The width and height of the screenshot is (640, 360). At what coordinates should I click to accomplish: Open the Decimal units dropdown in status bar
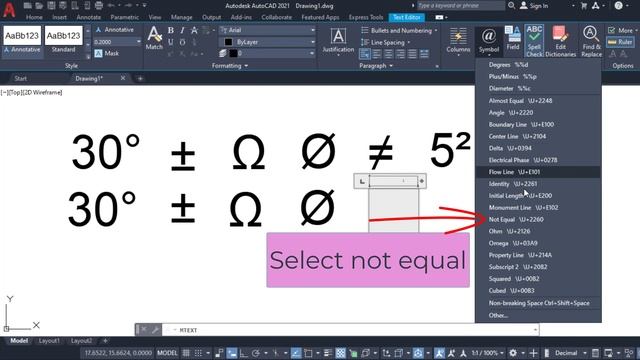pyautogui.click(x=570, y=353)
